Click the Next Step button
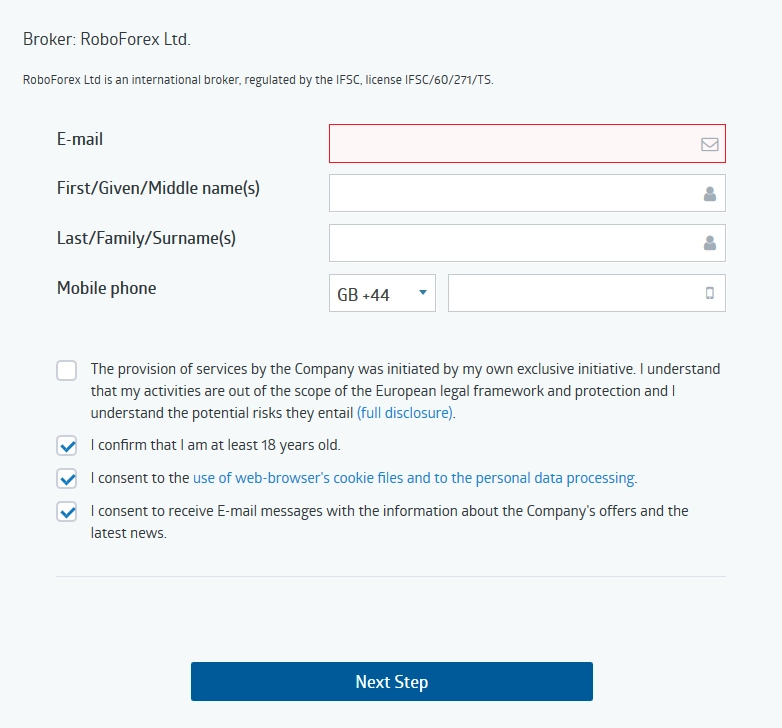This screenshot has width=782, height=728. (x=392, y=682)
